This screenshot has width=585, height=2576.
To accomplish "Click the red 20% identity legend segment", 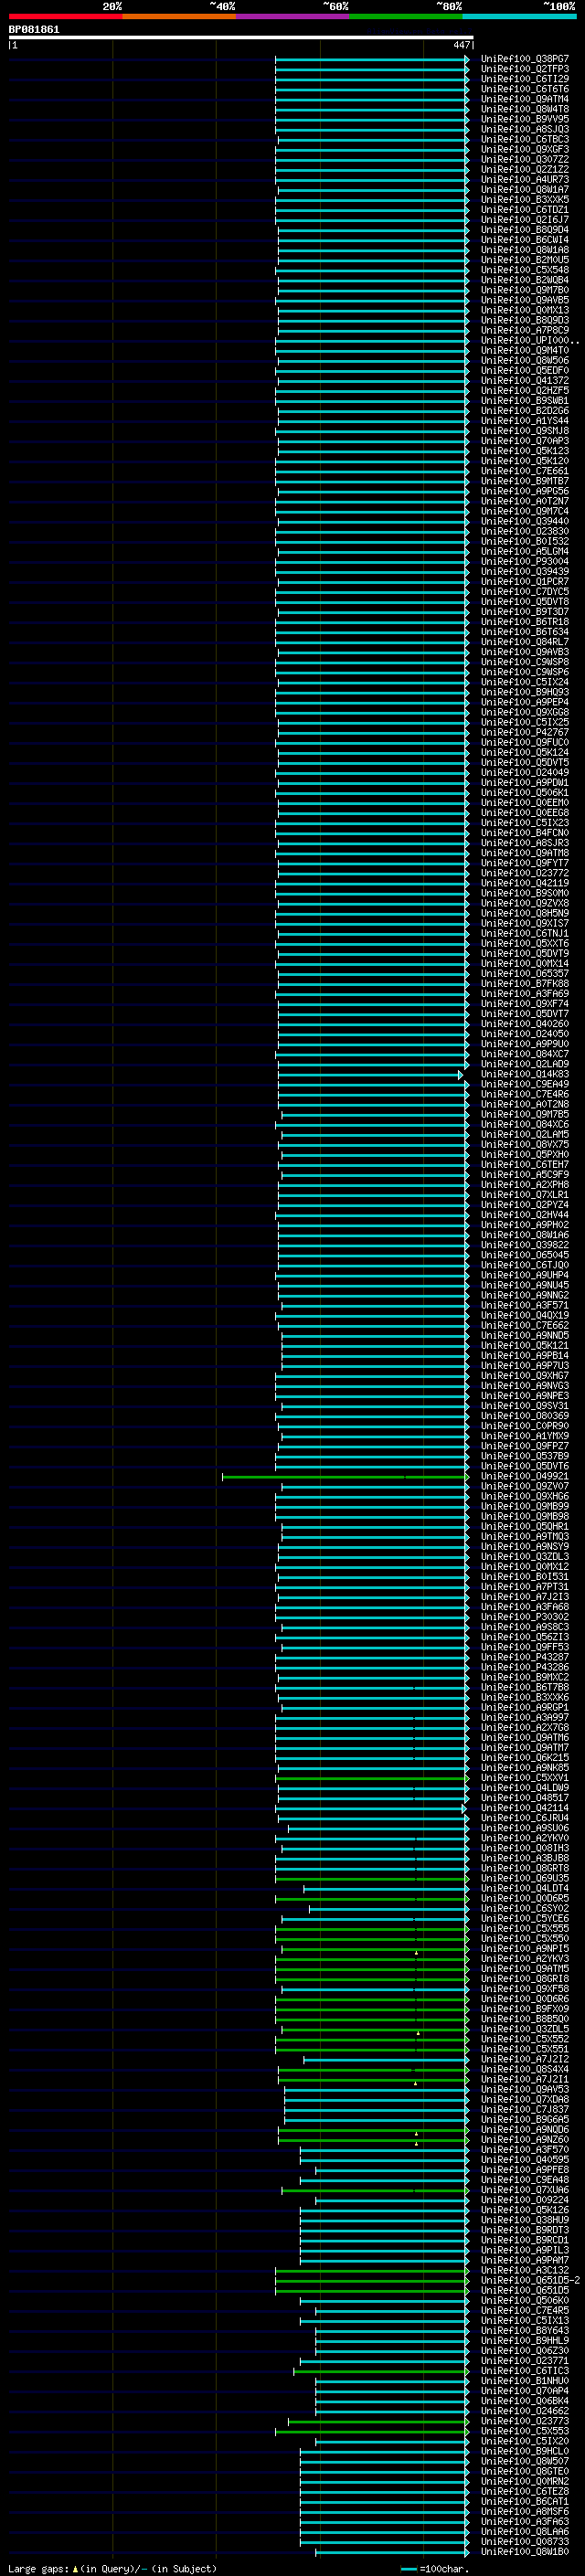I will click(65, 16).
